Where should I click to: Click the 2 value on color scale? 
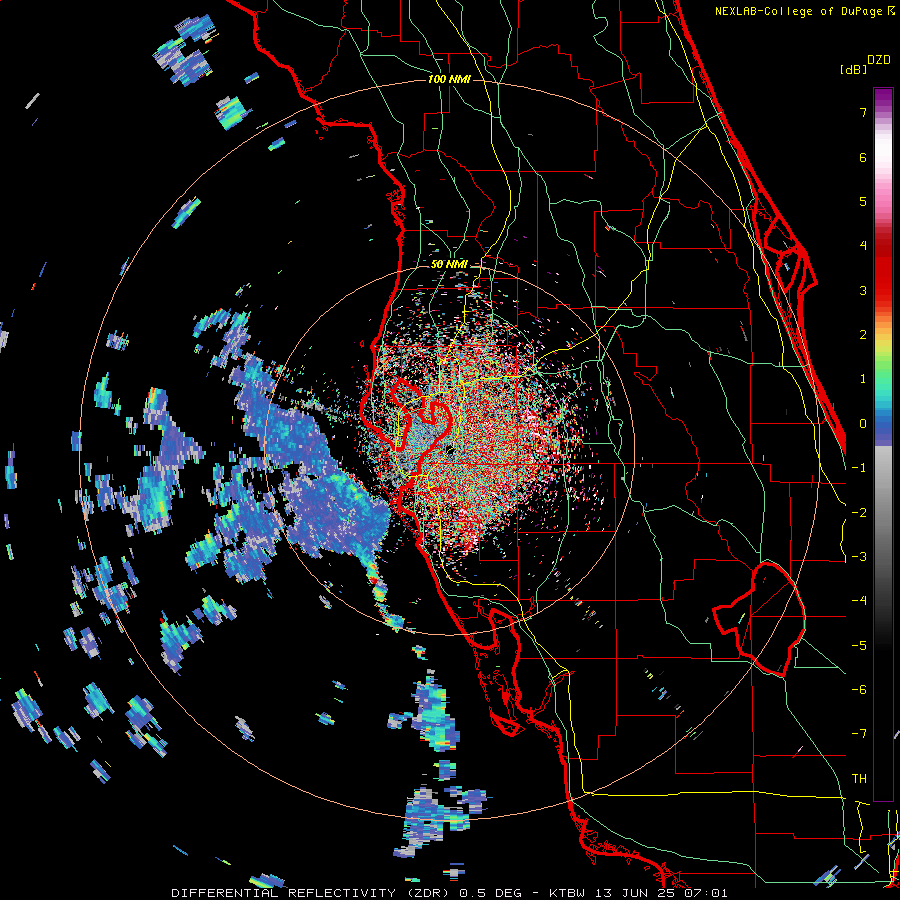[863, 335]
